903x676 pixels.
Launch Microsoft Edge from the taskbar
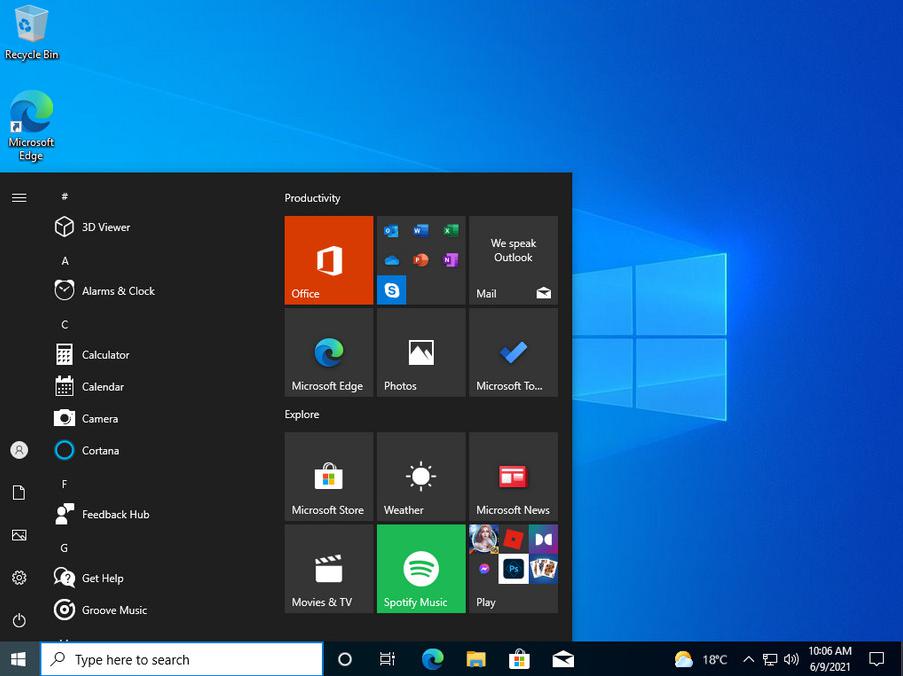click(x=432, y=659)
